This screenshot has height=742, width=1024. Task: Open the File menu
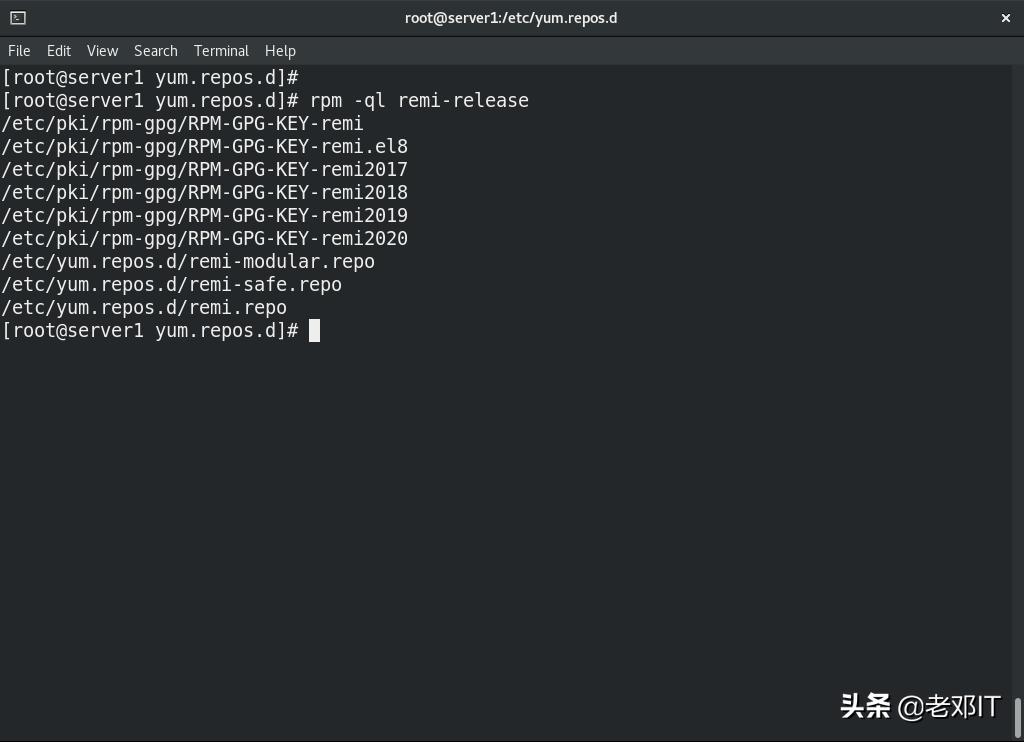[x=18, y=50]
